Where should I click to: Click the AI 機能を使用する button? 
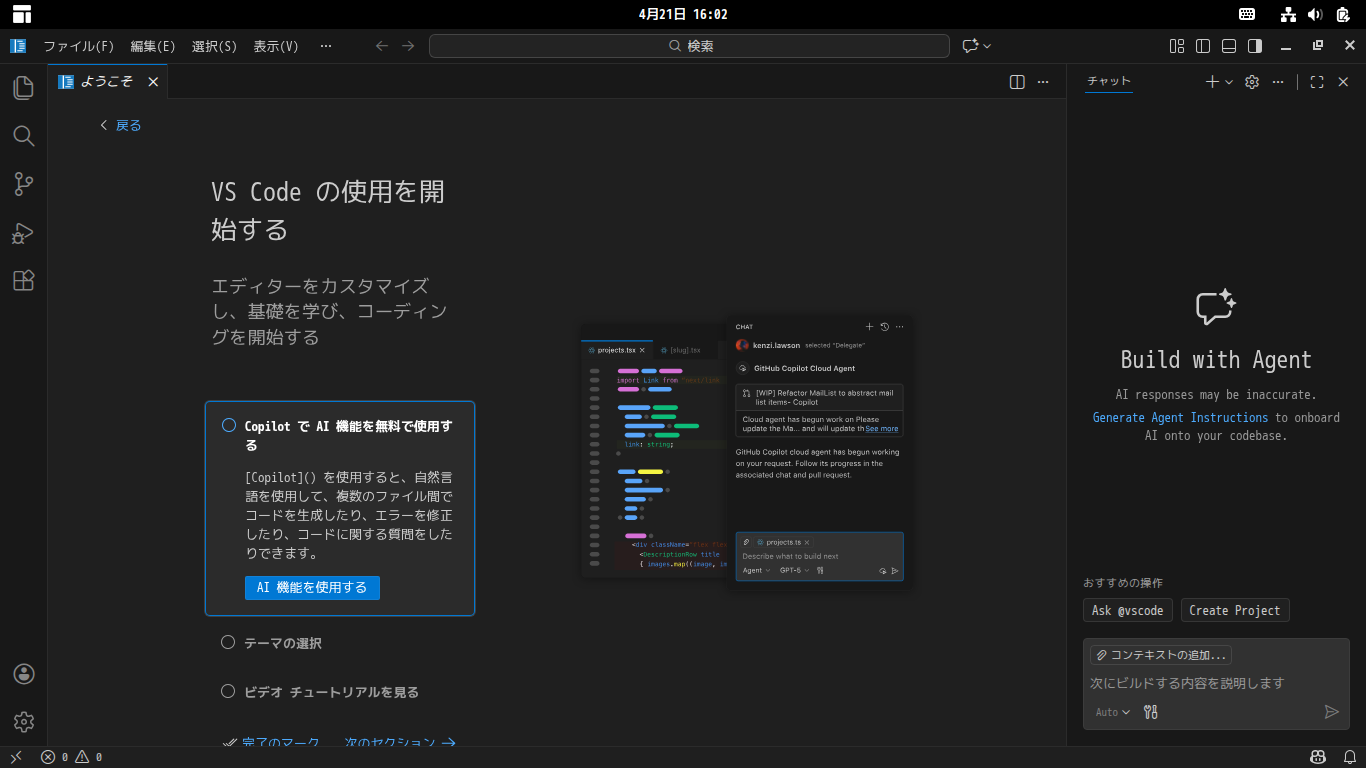(312, 588)
